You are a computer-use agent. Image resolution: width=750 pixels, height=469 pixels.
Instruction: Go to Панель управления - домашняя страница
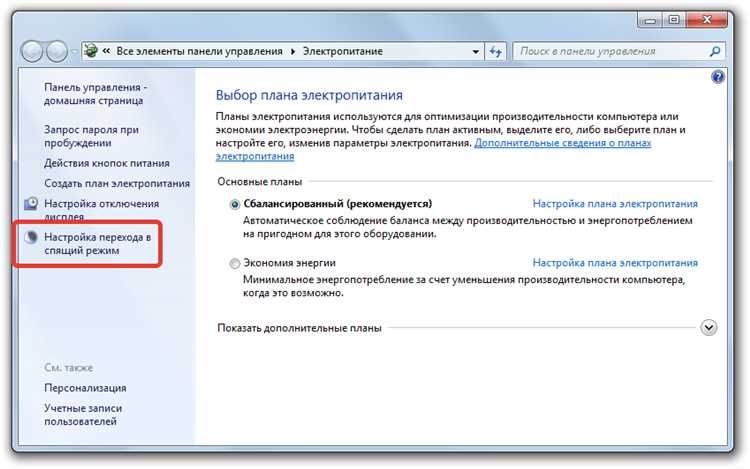point(96,94)
